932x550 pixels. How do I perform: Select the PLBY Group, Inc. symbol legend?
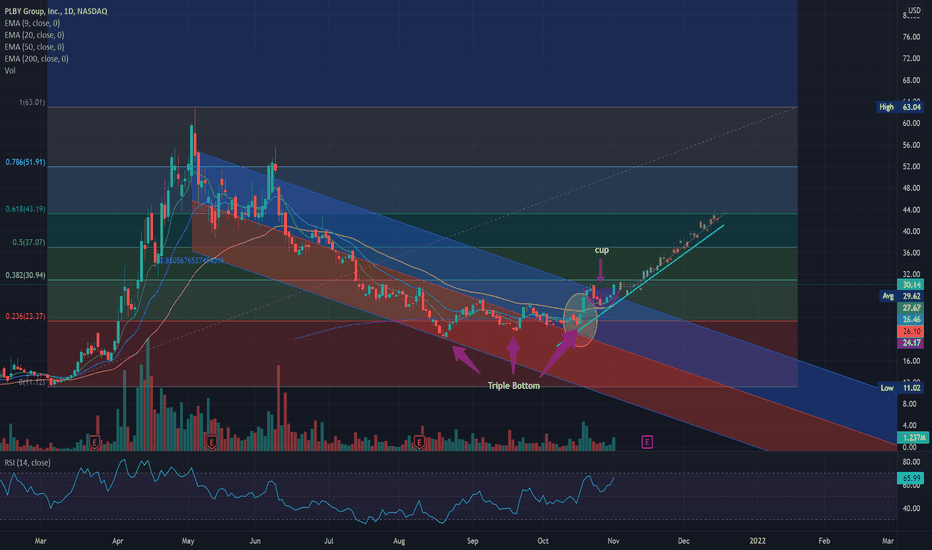coord(56,11)
